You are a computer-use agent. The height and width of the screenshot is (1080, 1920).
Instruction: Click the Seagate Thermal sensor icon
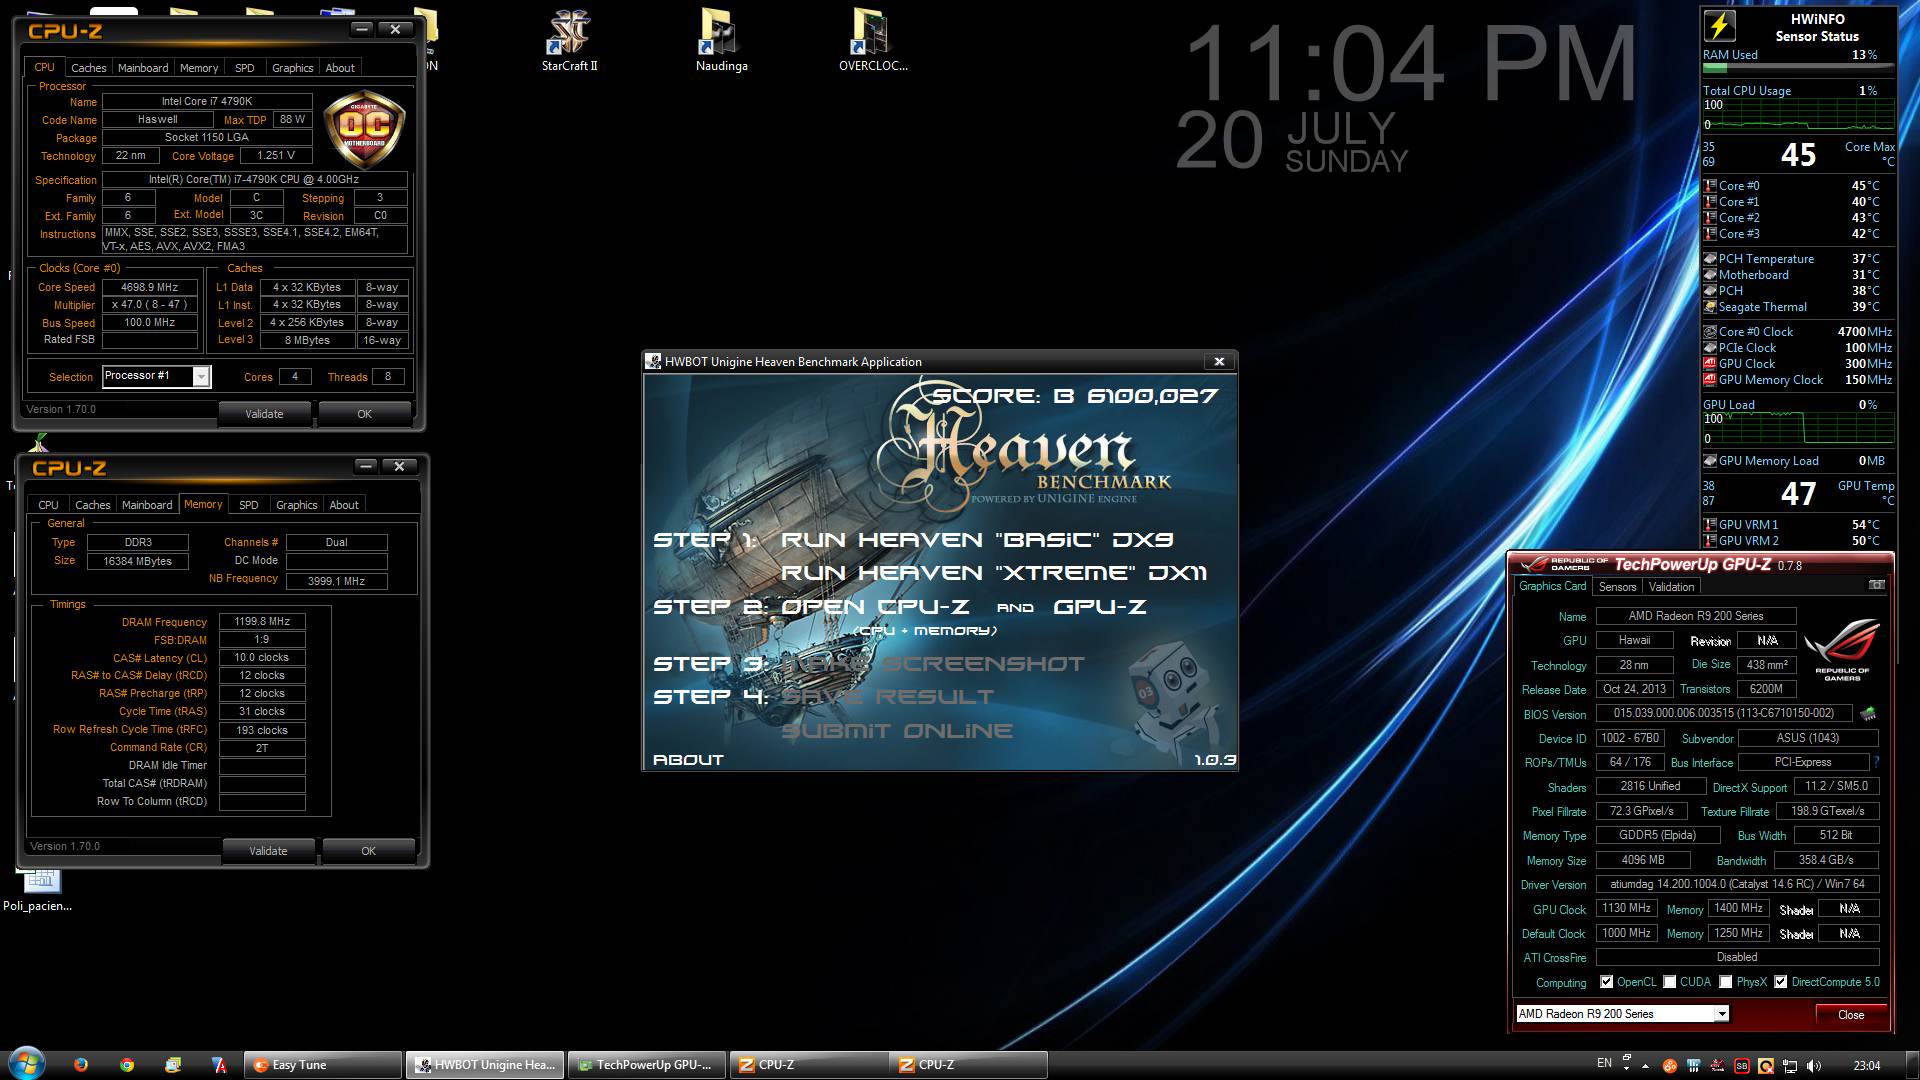(x=1710, y=307)
